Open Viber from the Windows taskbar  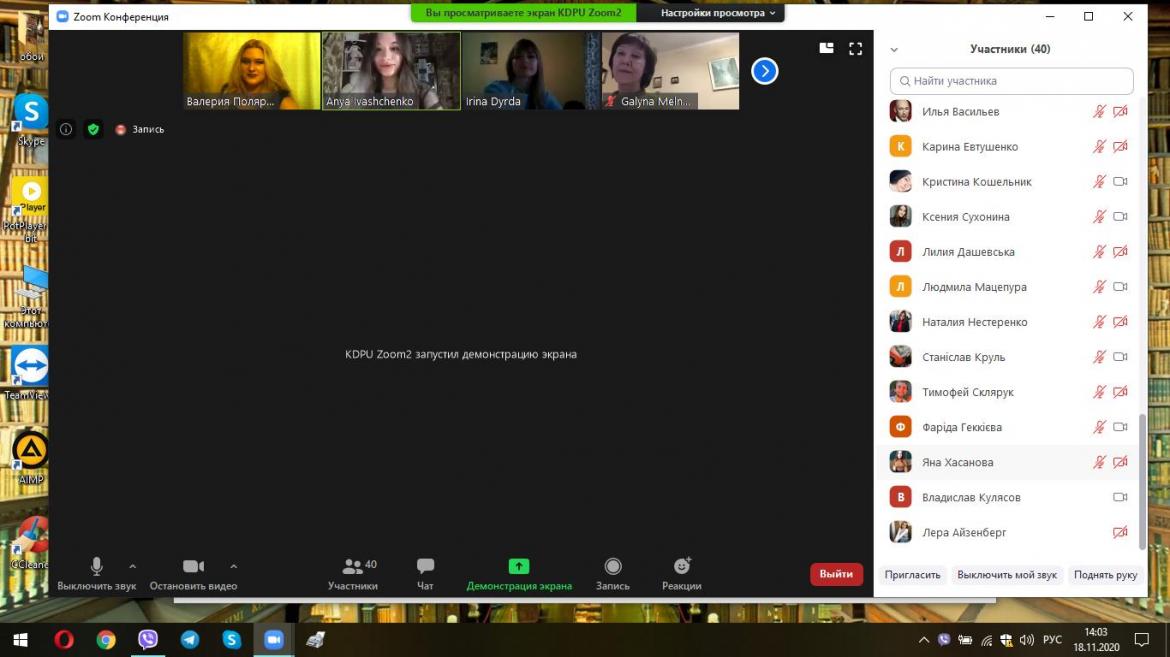tap(148, 640)
